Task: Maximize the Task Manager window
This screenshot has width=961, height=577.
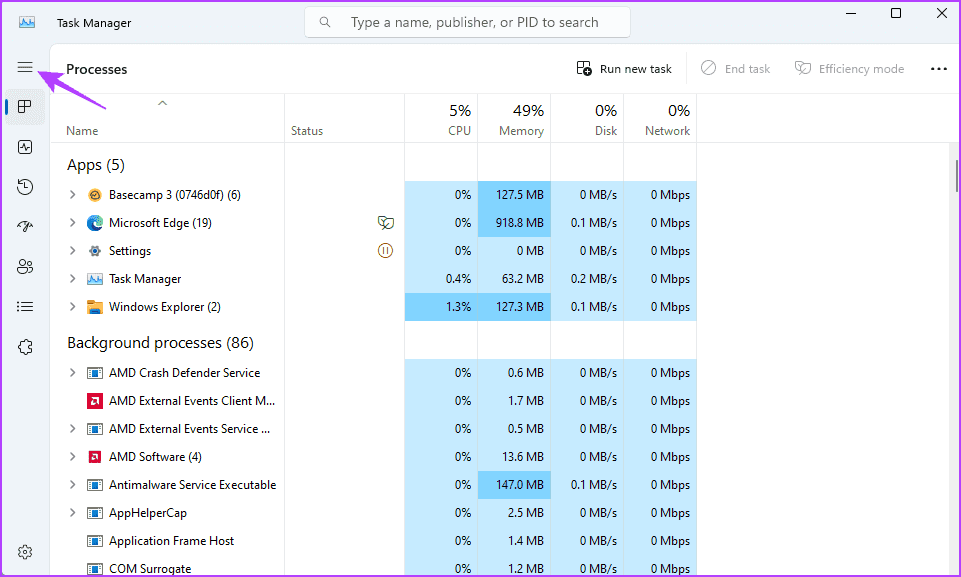Action: [896, 13]
